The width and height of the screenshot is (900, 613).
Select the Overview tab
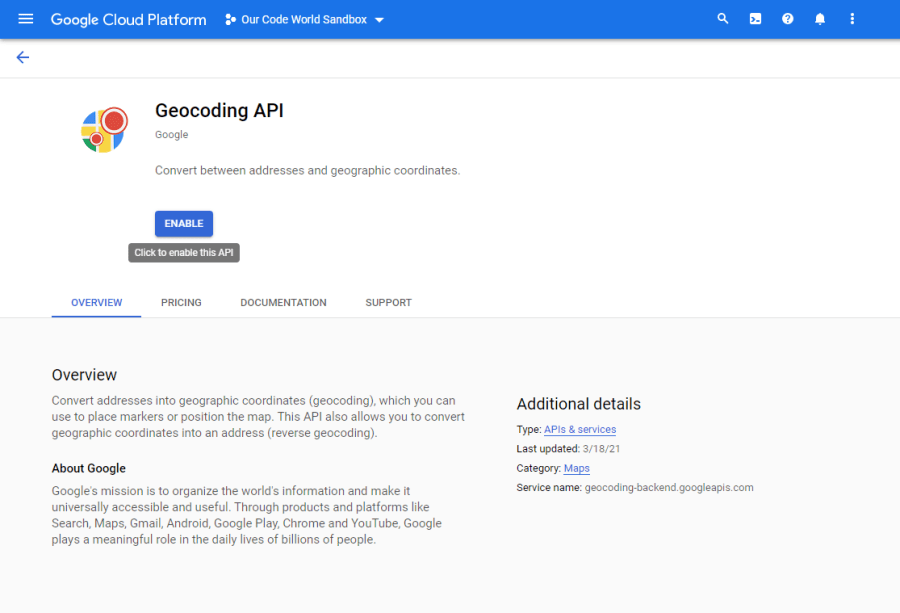(x=96, y=302)
